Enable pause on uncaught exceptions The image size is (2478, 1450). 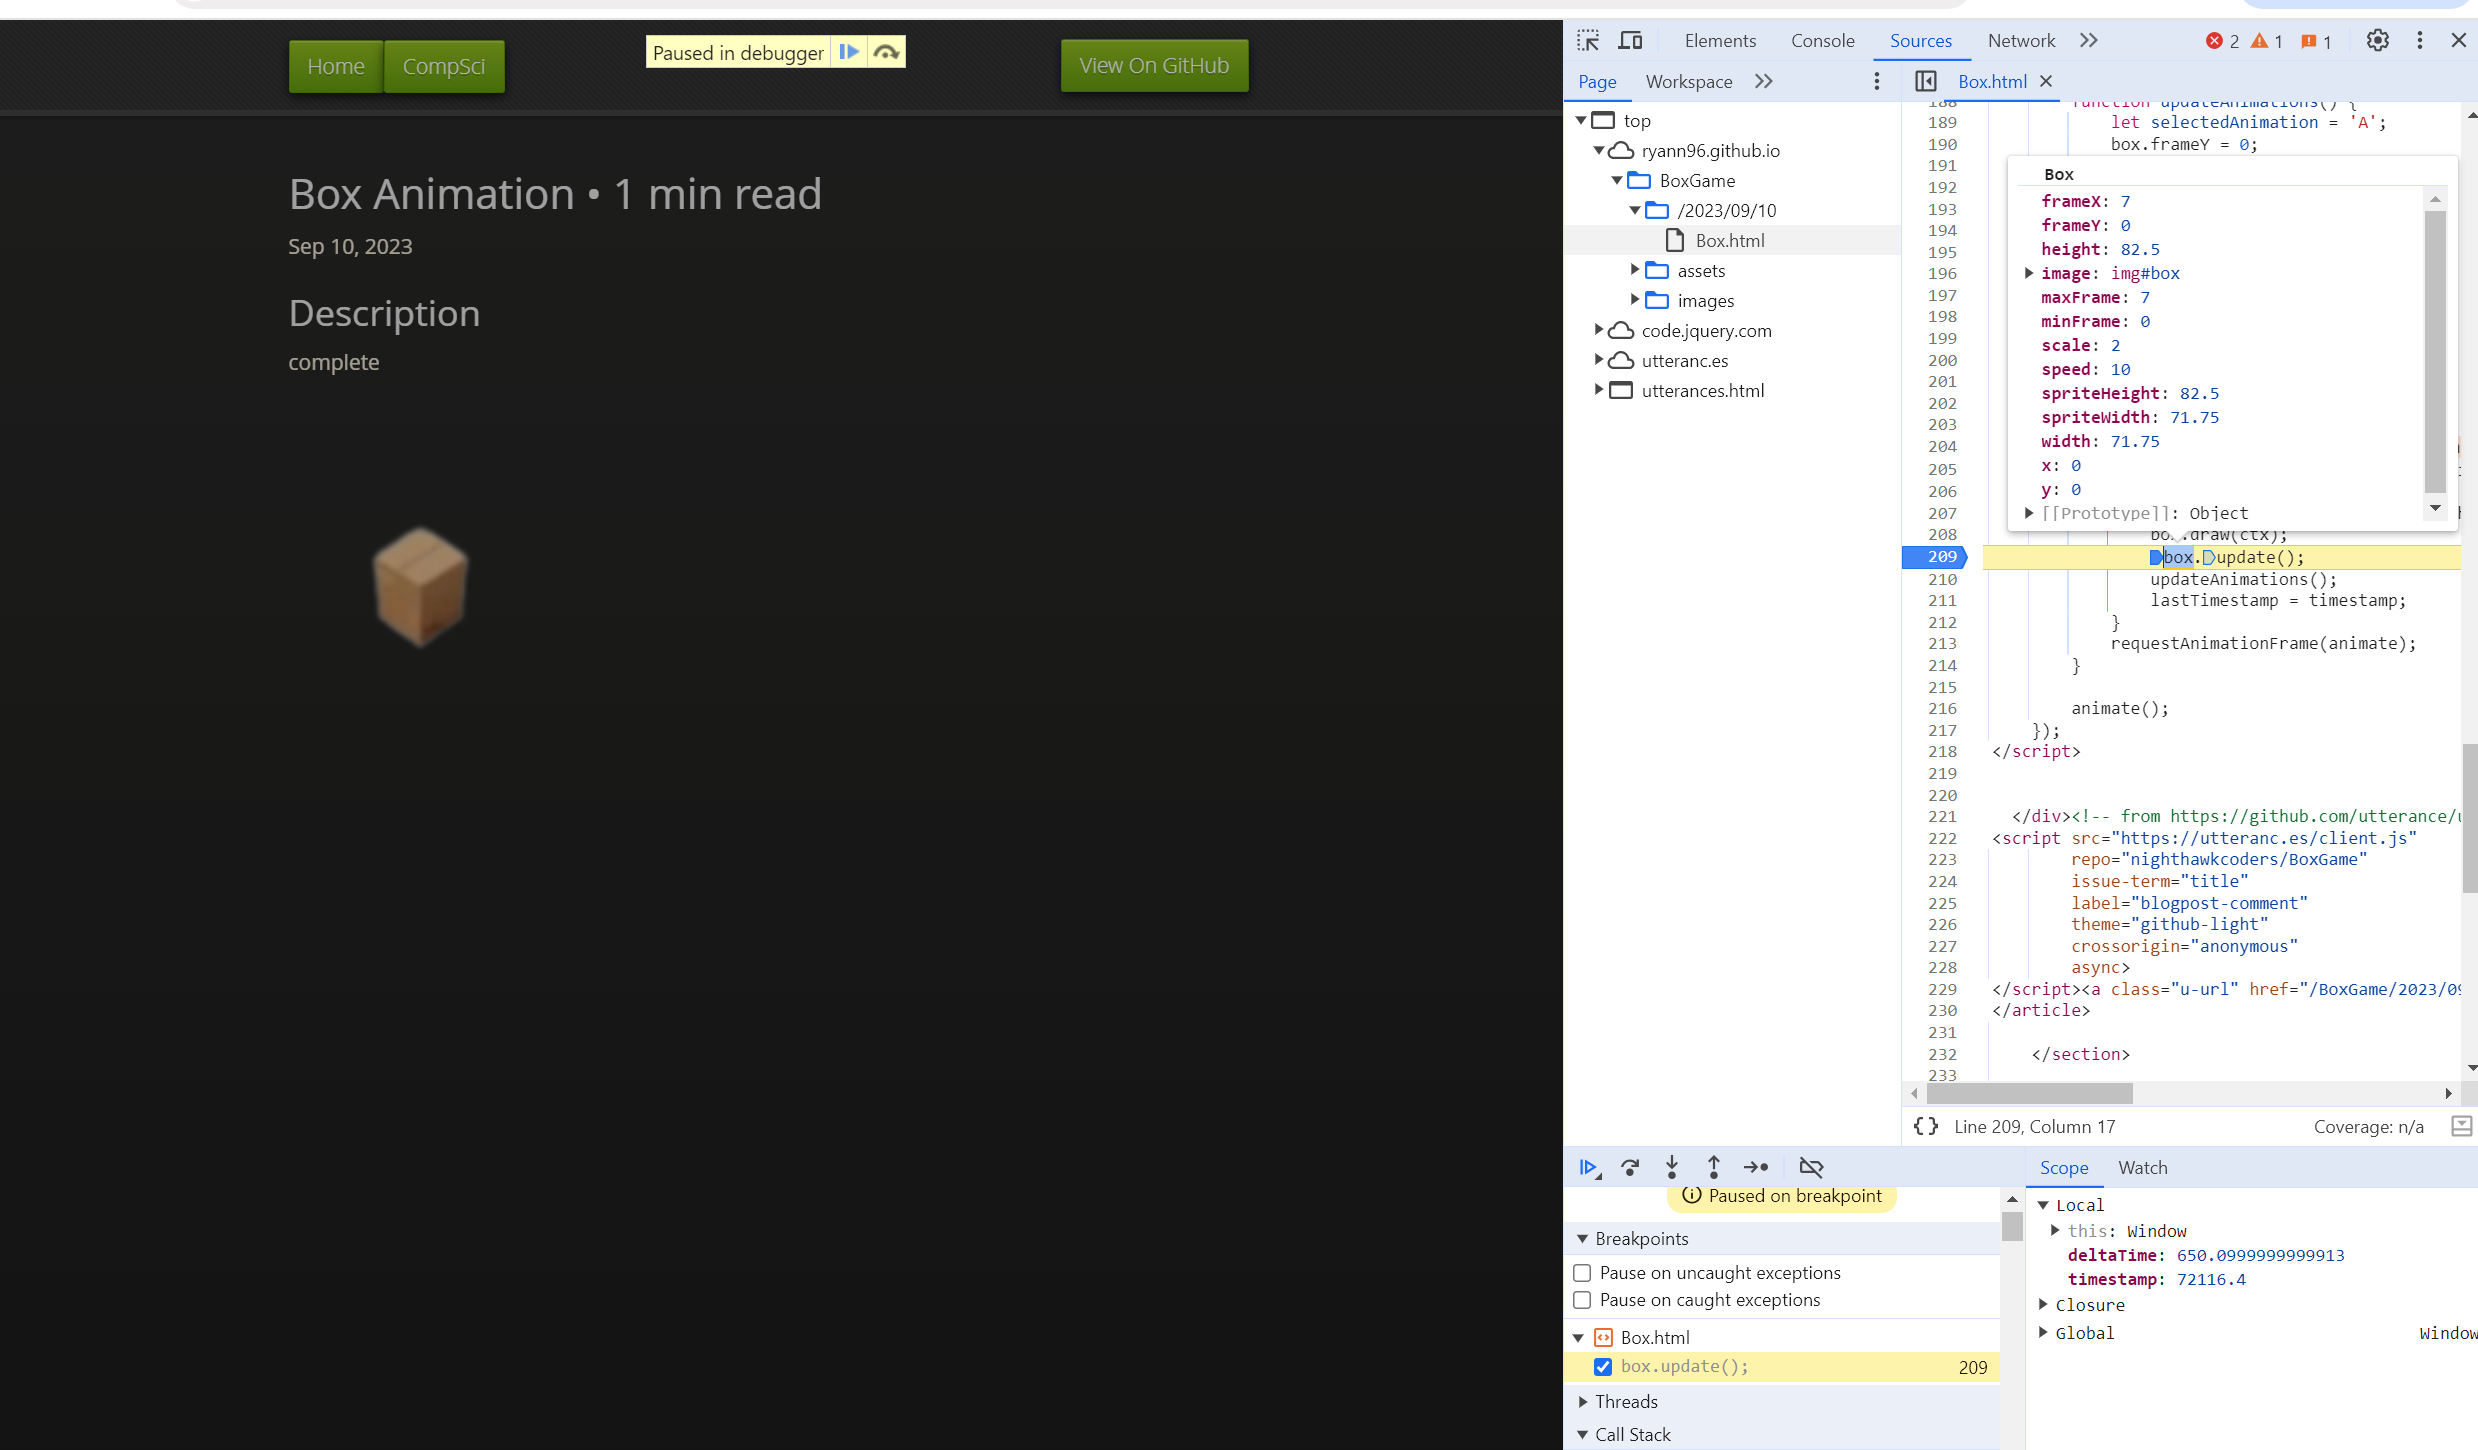click(x=1582, y=1273)
